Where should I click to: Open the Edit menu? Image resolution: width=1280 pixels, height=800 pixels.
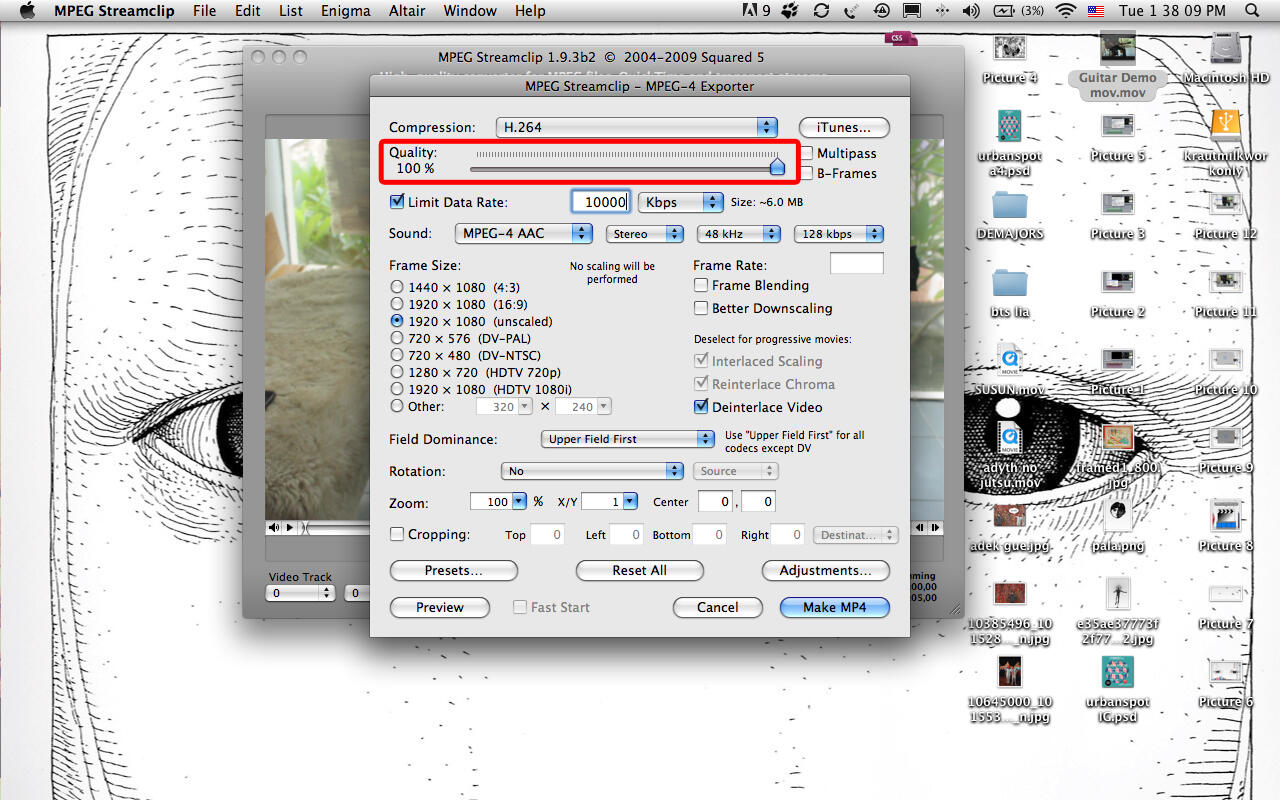point(248,11)
